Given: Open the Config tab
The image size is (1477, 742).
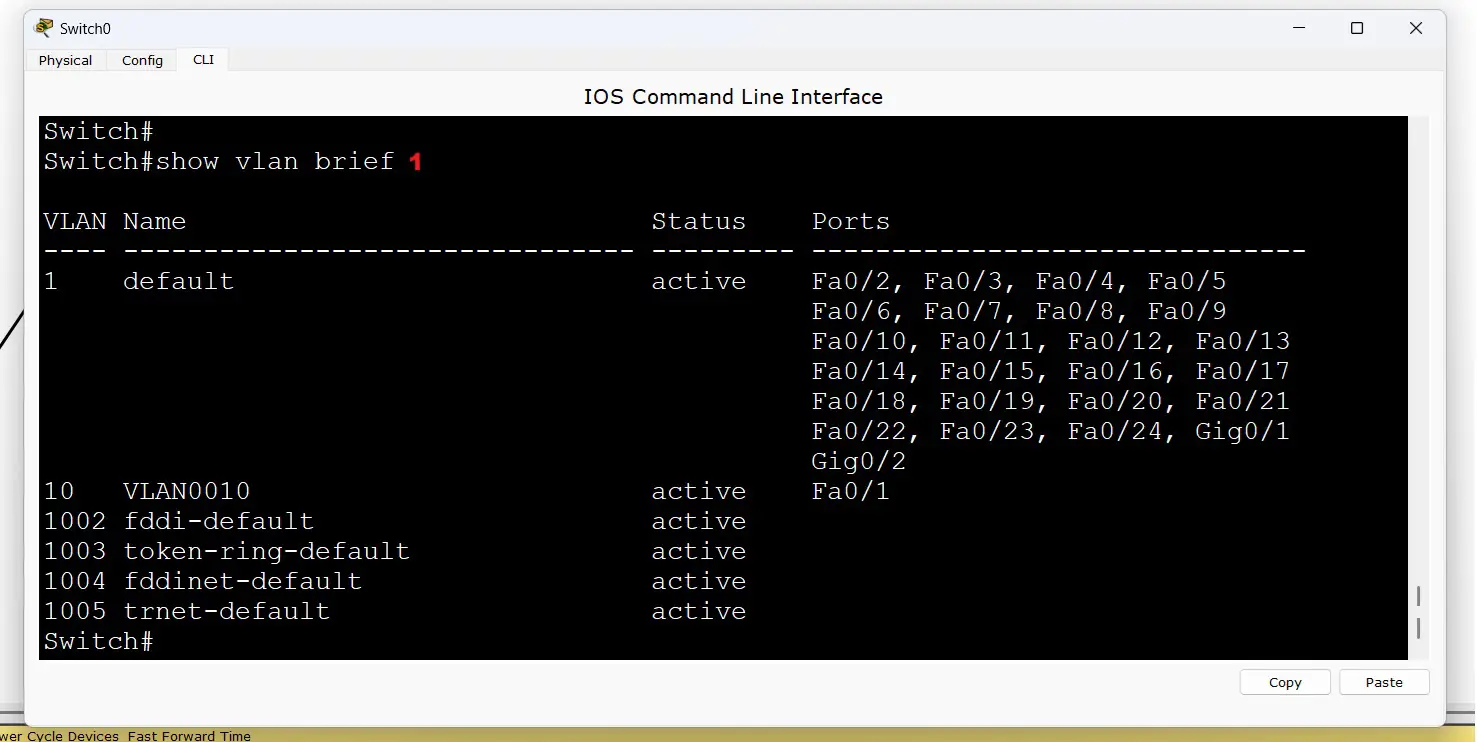Looking at the screenshot, I should 142,60.
